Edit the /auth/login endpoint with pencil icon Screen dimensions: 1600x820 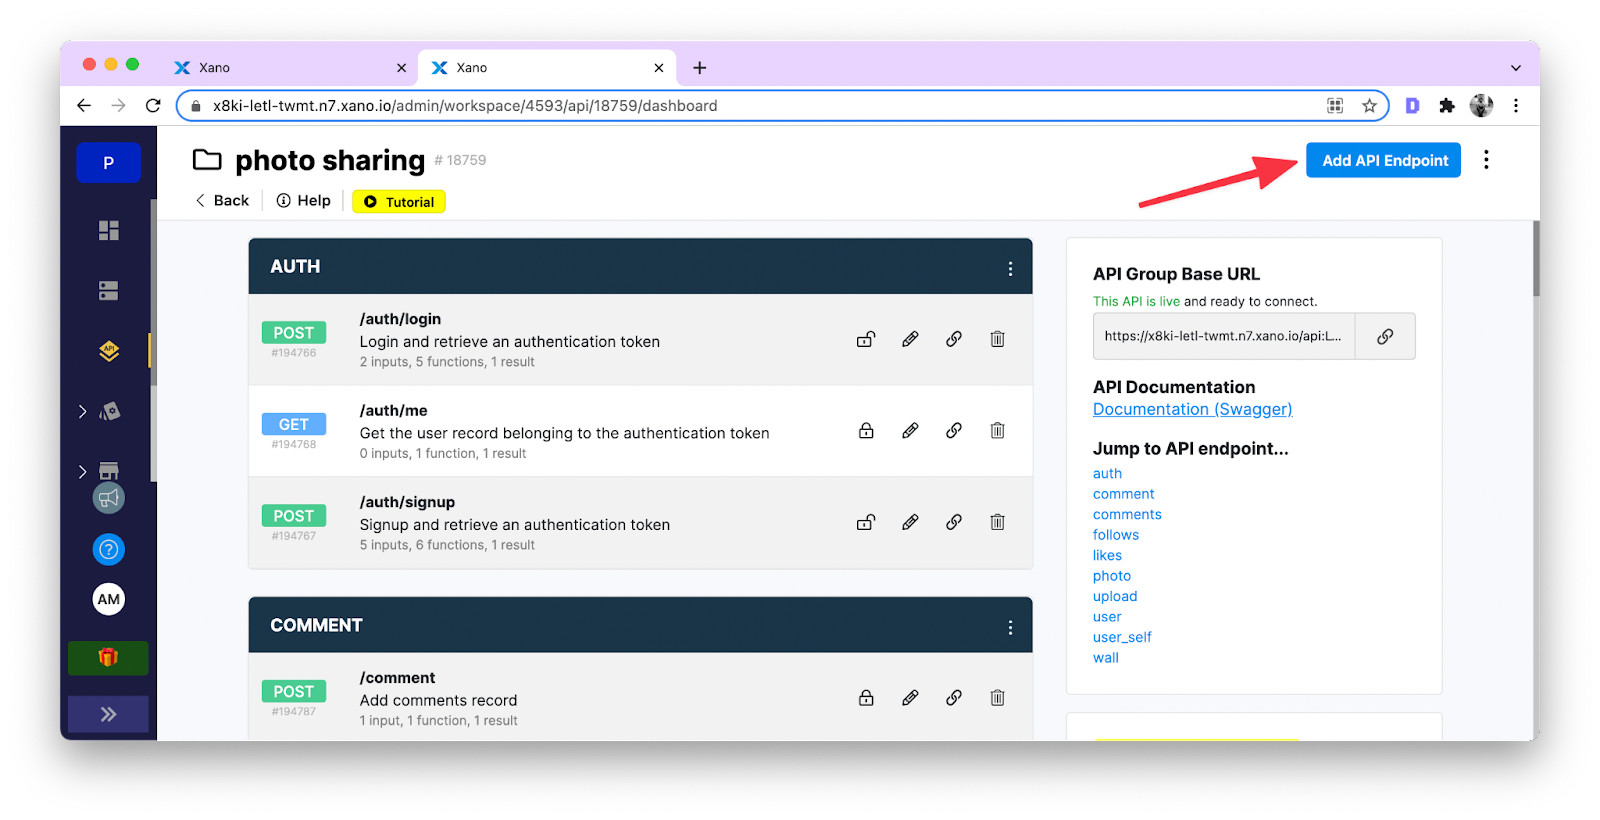tap(910, 339)
